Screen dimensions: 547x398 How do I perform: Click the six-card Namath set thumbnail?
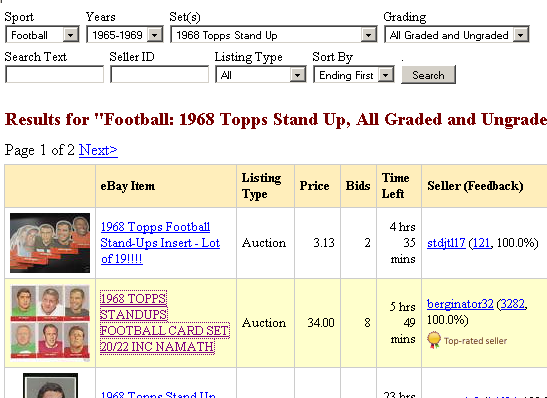[50, 323]
